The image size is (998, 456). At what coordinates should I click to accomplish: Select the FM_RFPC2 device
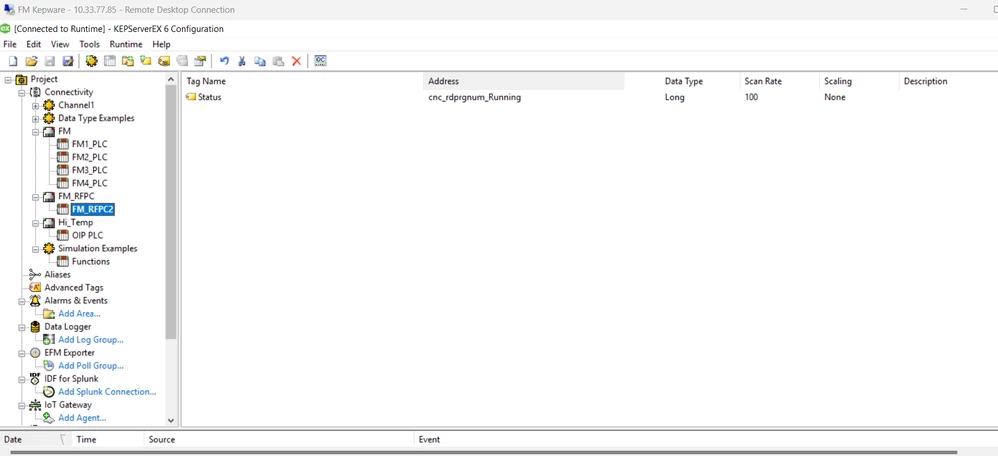click(93, 210)
